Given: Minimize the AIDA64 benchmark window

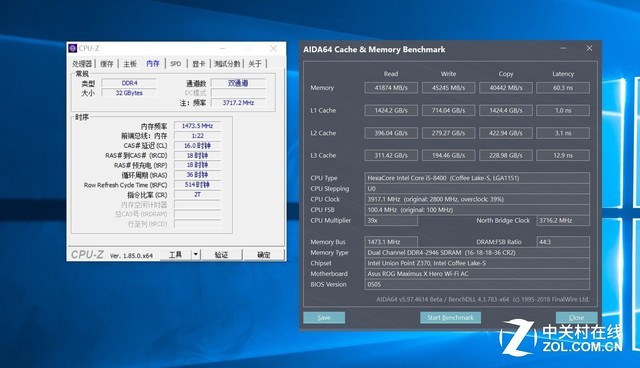Looking at the screenshot, I should [x=563, y=48].
